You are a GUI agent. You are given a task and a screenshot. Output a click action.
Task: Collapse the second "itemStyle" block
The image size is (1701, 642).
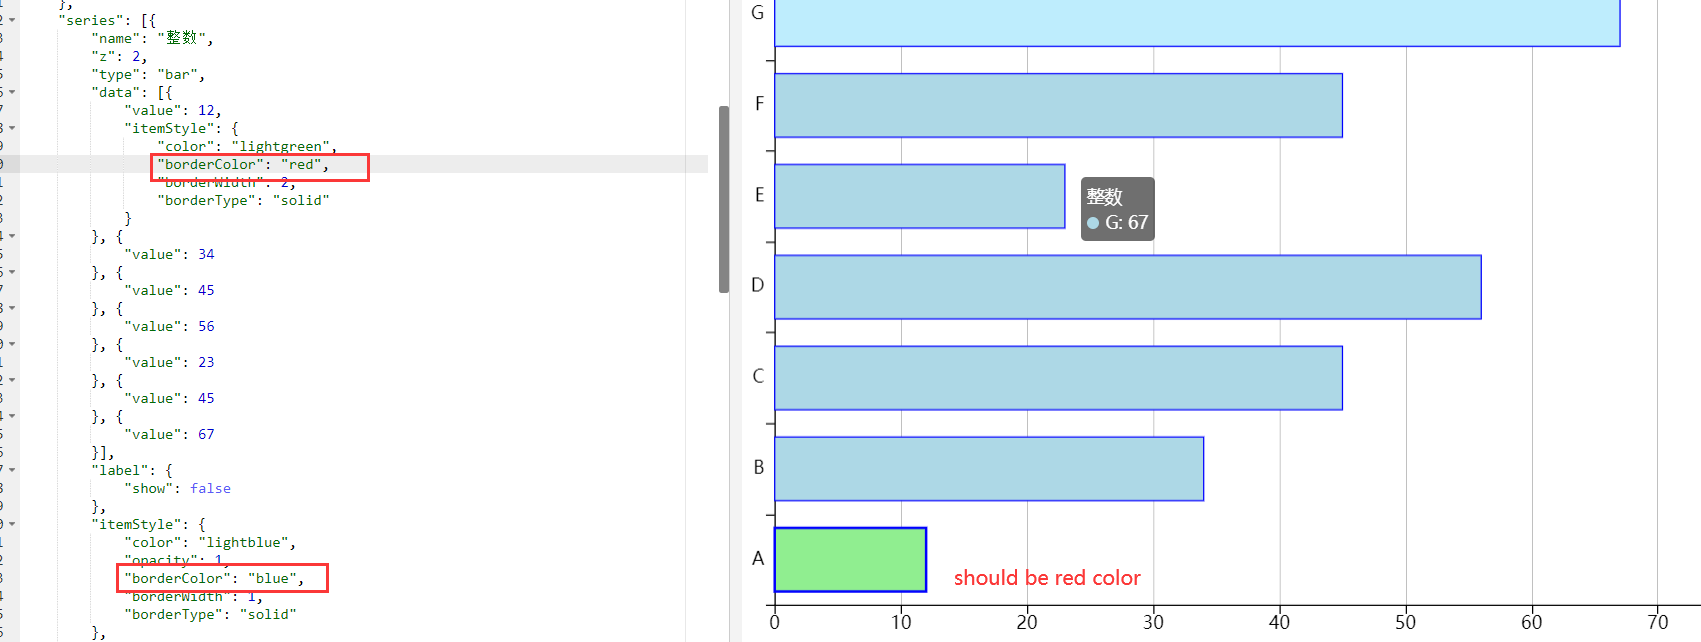click(x=10, y=523)
